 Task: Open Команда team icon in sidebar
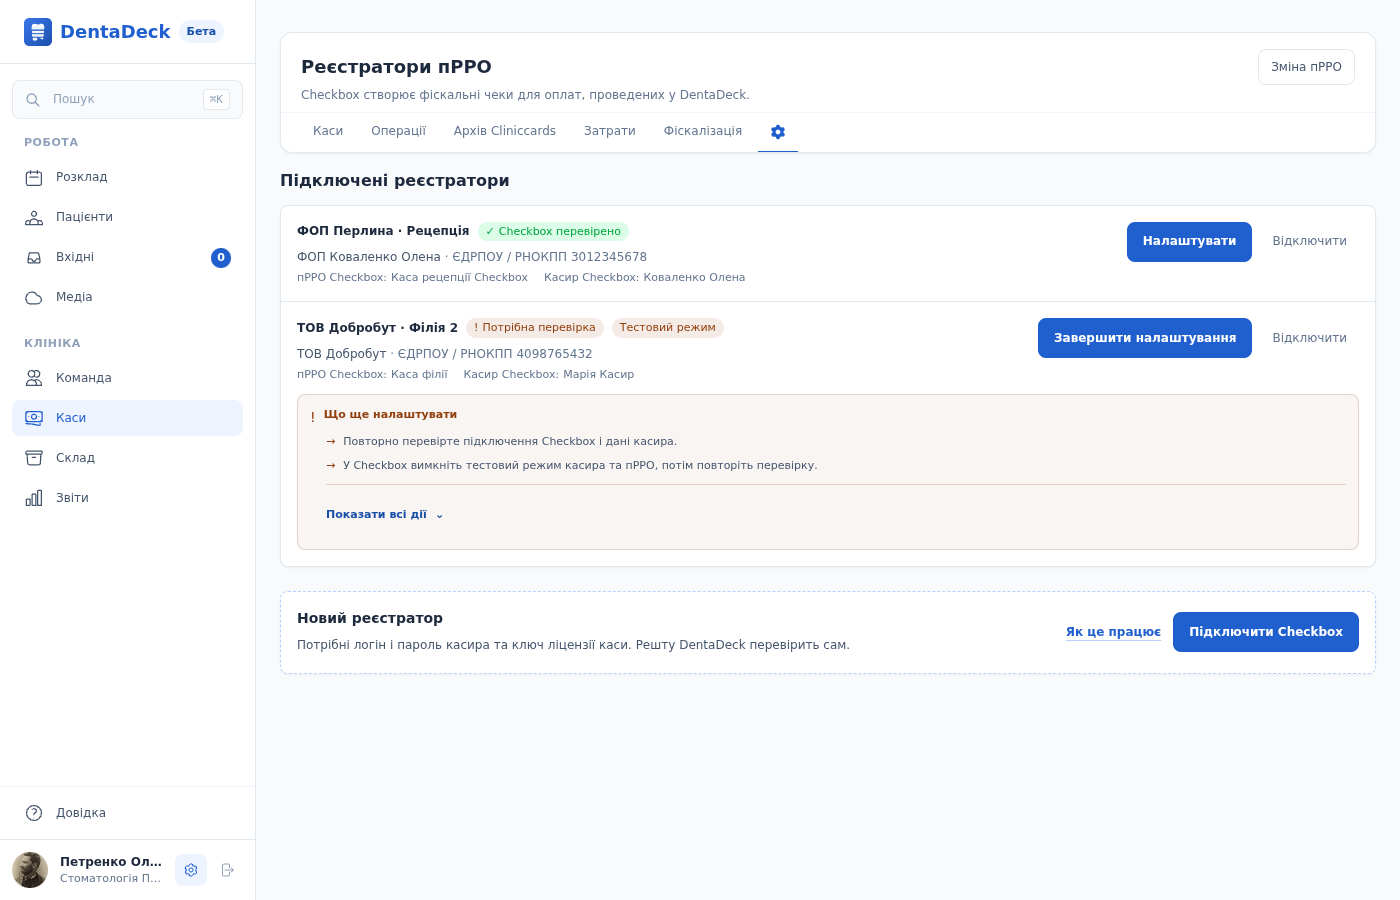tap(34, 378)
